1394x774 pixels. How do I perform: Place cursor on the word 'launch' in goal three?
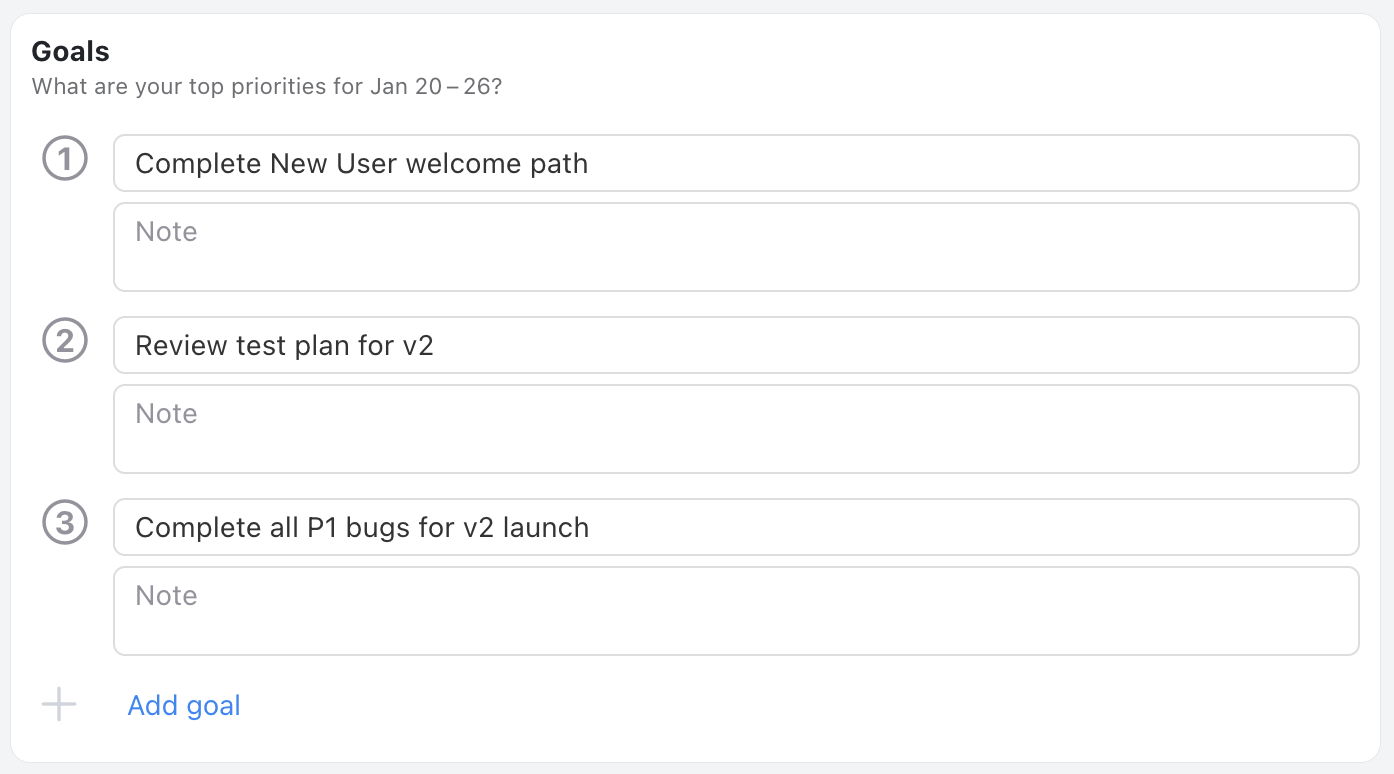click(x=545, y=527)
